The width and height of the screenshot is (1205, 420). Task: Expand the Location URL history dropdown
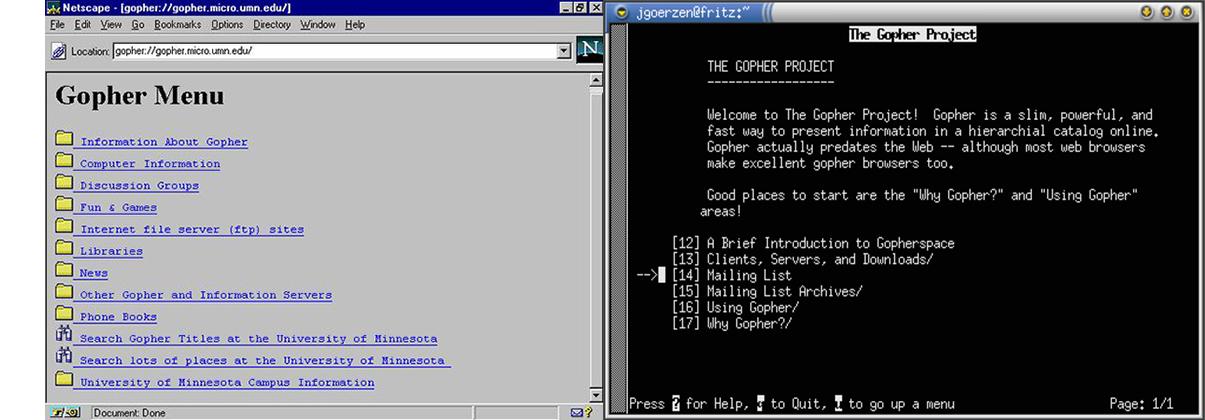coord(563,51)
